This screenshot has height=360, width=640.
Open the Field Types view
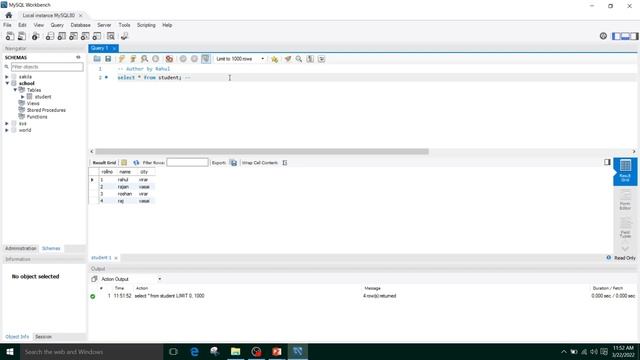[625, 228]
